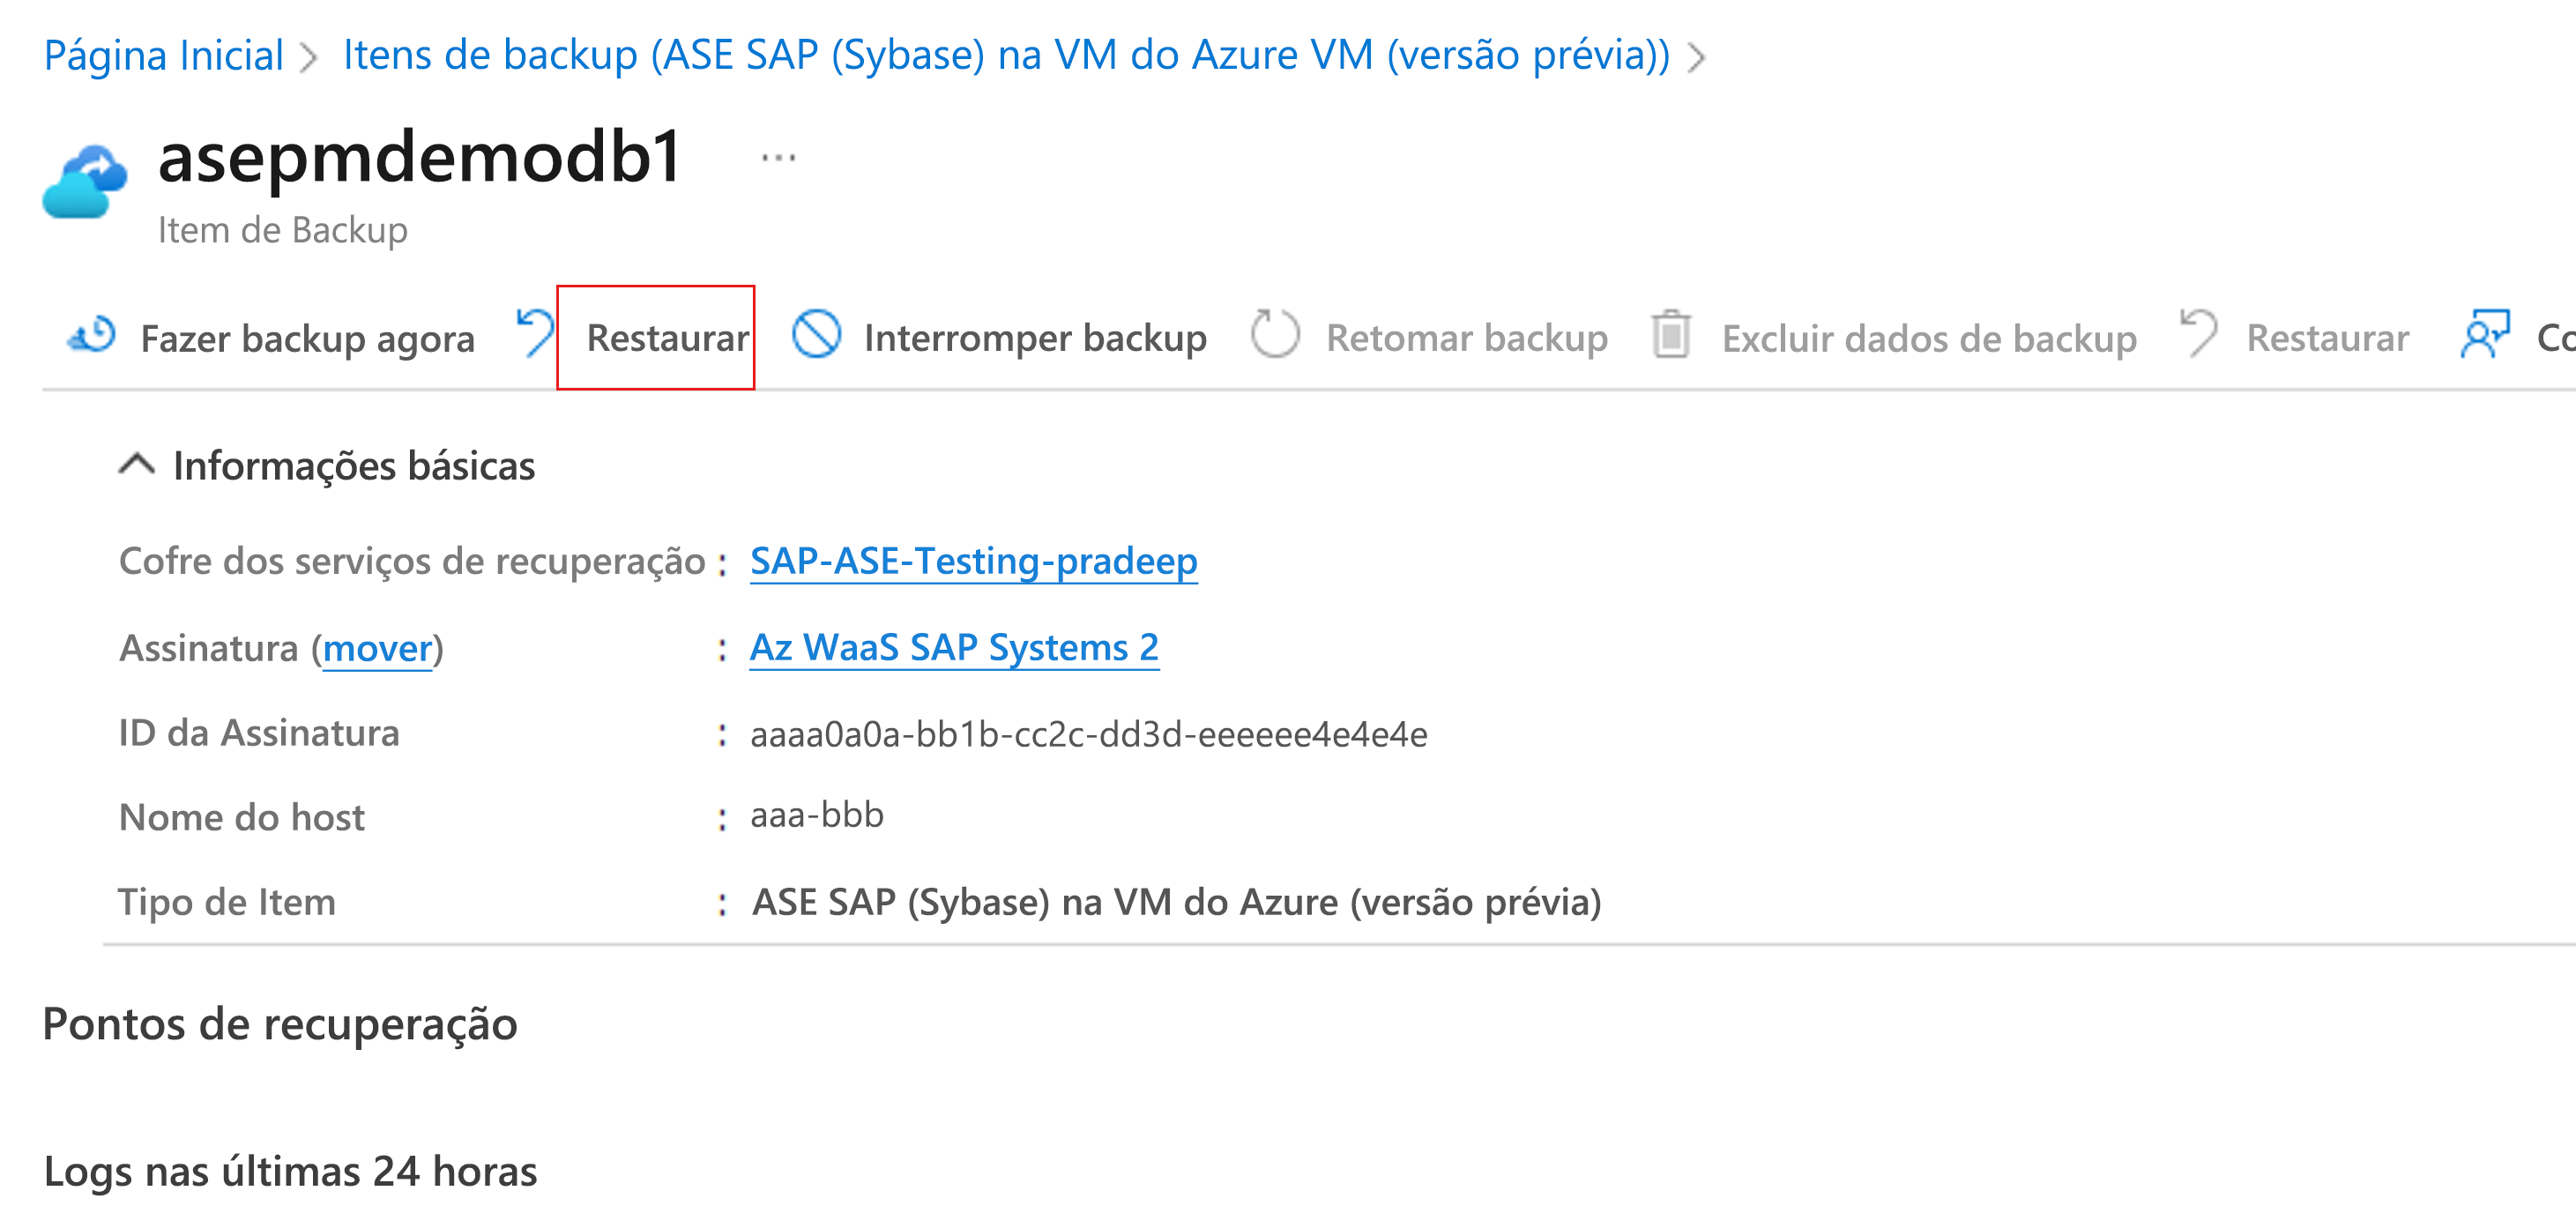Click the mover subscription link
The image size is (2576, 1228).
tap(377, 649)
